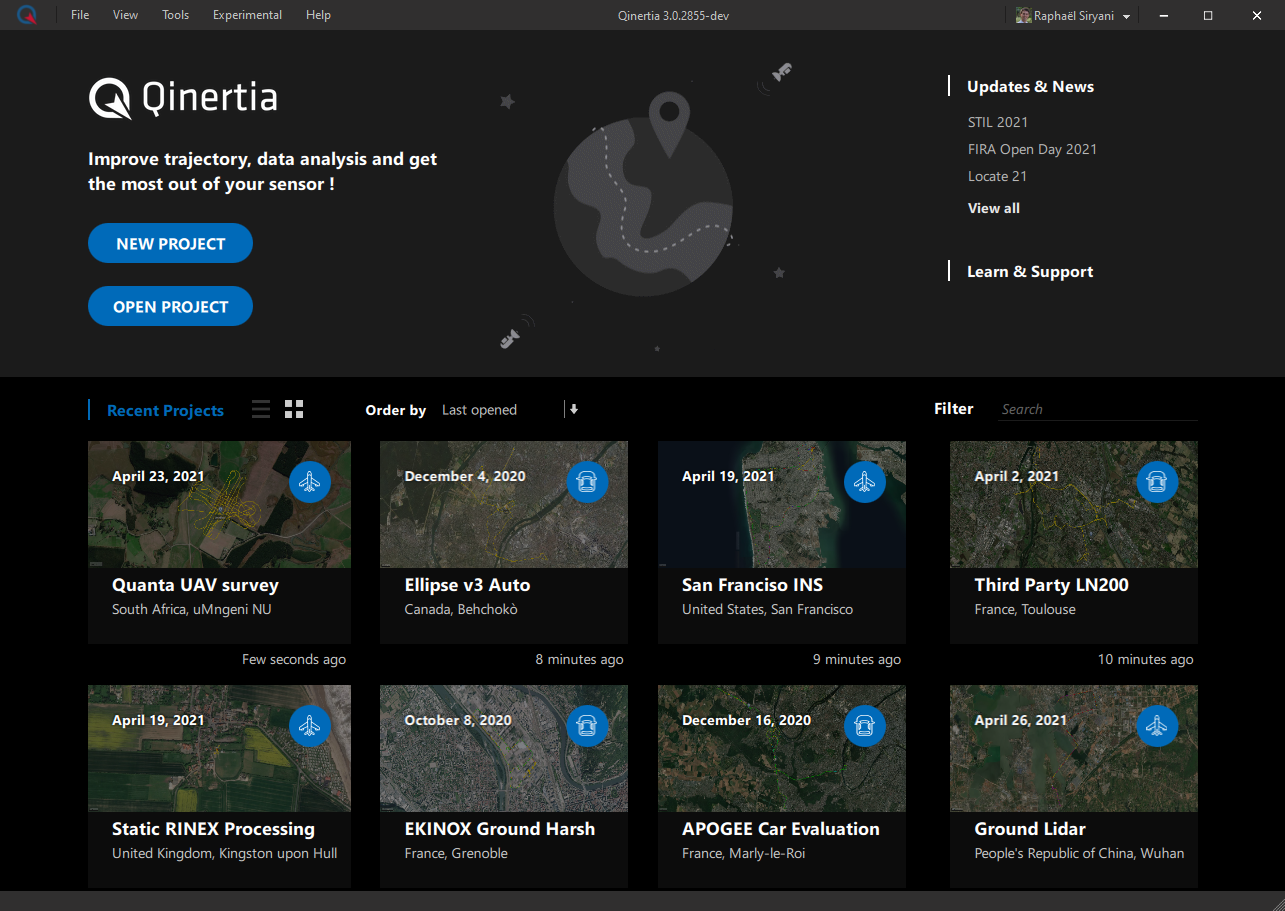The height and width of the screenshot is (911, 1285).
Task: Switch recent projects to list view
Action: (261, 409)
